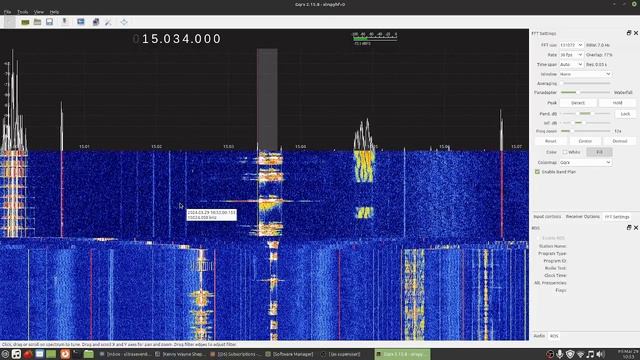
Task: Switch to the RDS tab
Action: 554,336
